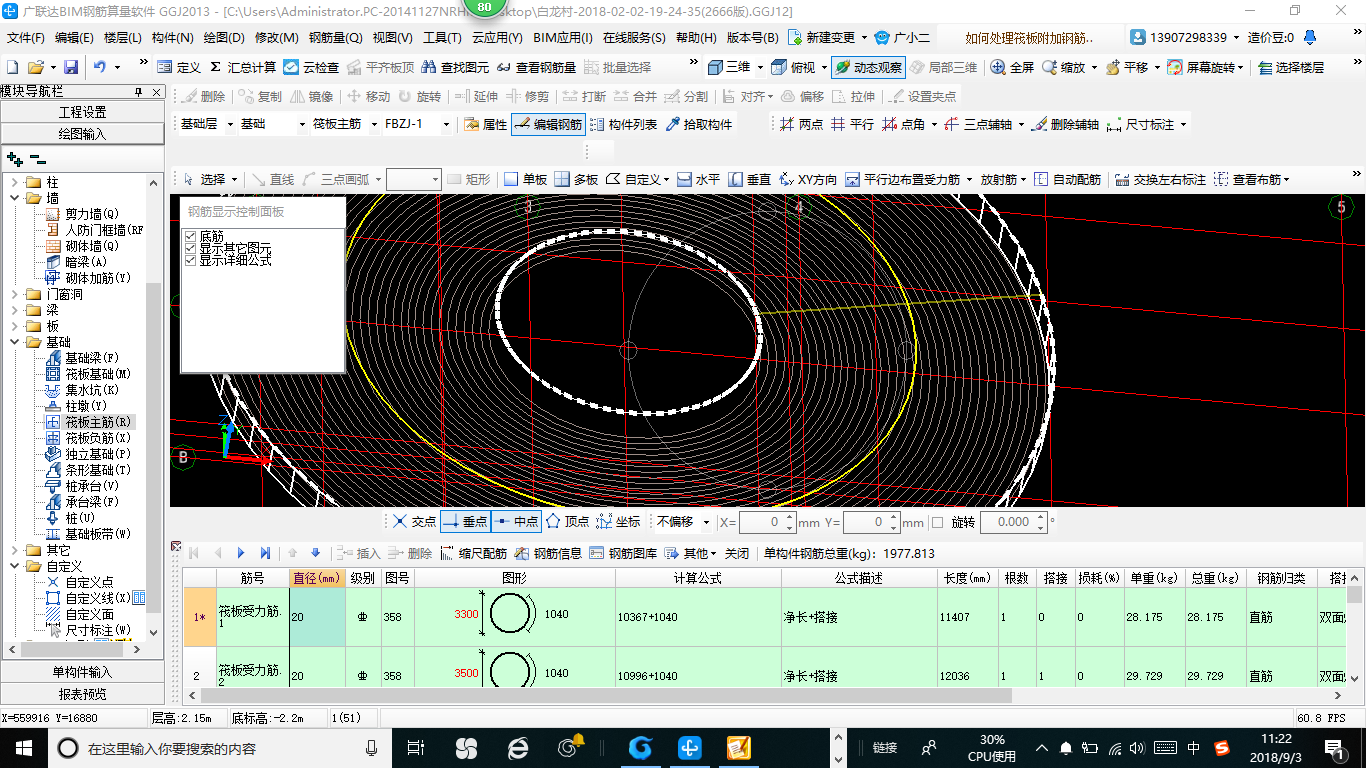Viewport: 1366px width, 768px height.
Task: Open 属性 properties panel
Action: (486, 124)
